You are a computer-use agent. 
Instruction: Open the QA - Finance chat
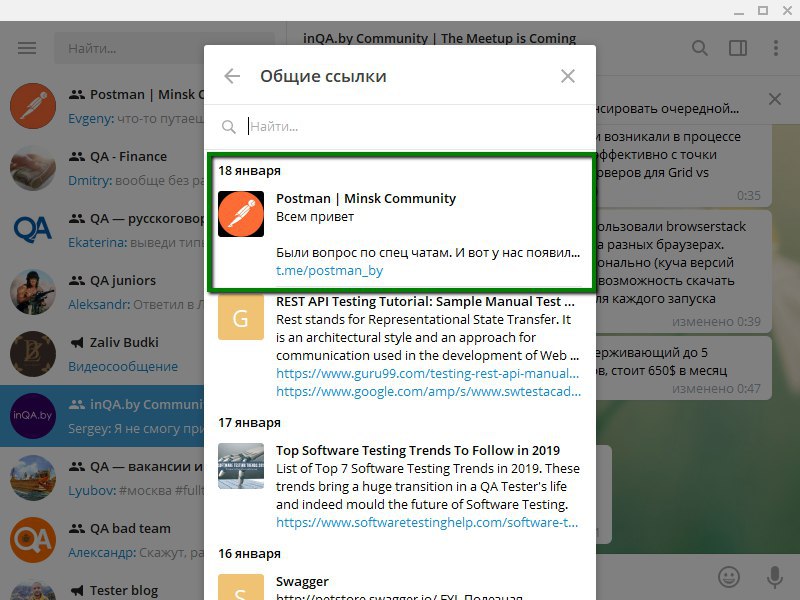[x=102, y=168]
